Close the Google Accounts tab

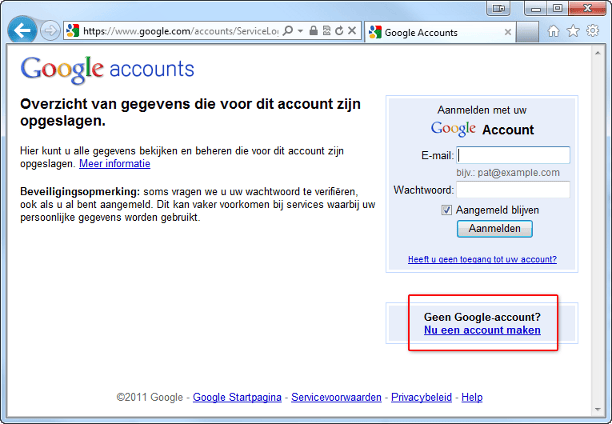pos(508,32)
